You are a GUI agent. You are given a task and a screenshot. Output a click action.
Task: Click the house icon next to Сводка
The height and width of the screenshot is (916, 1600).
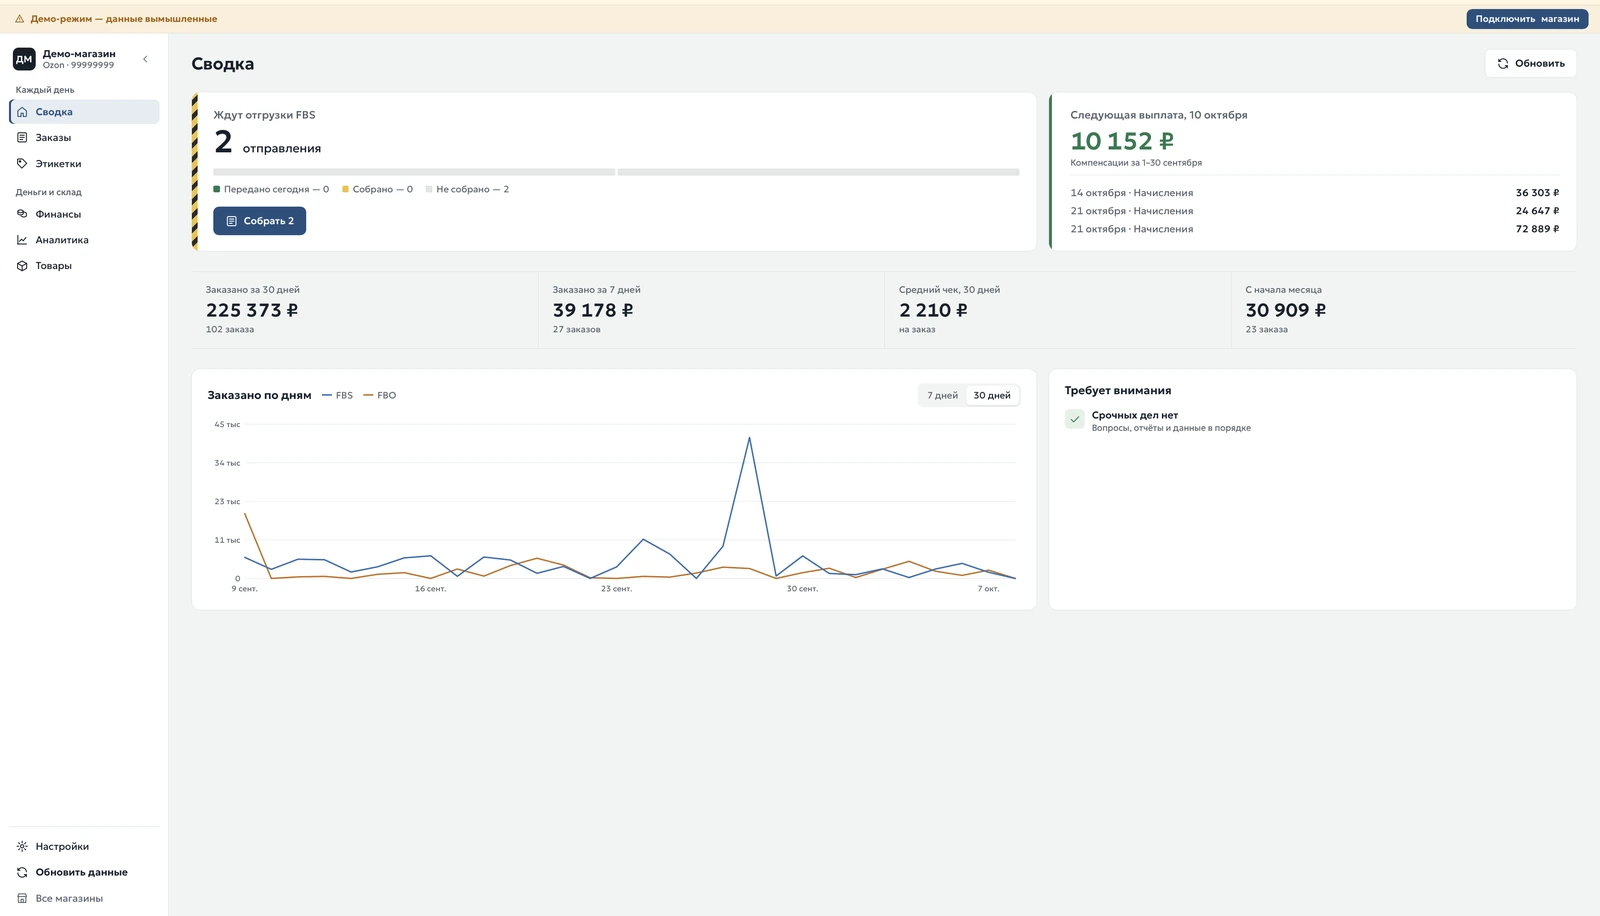point(22,112)
